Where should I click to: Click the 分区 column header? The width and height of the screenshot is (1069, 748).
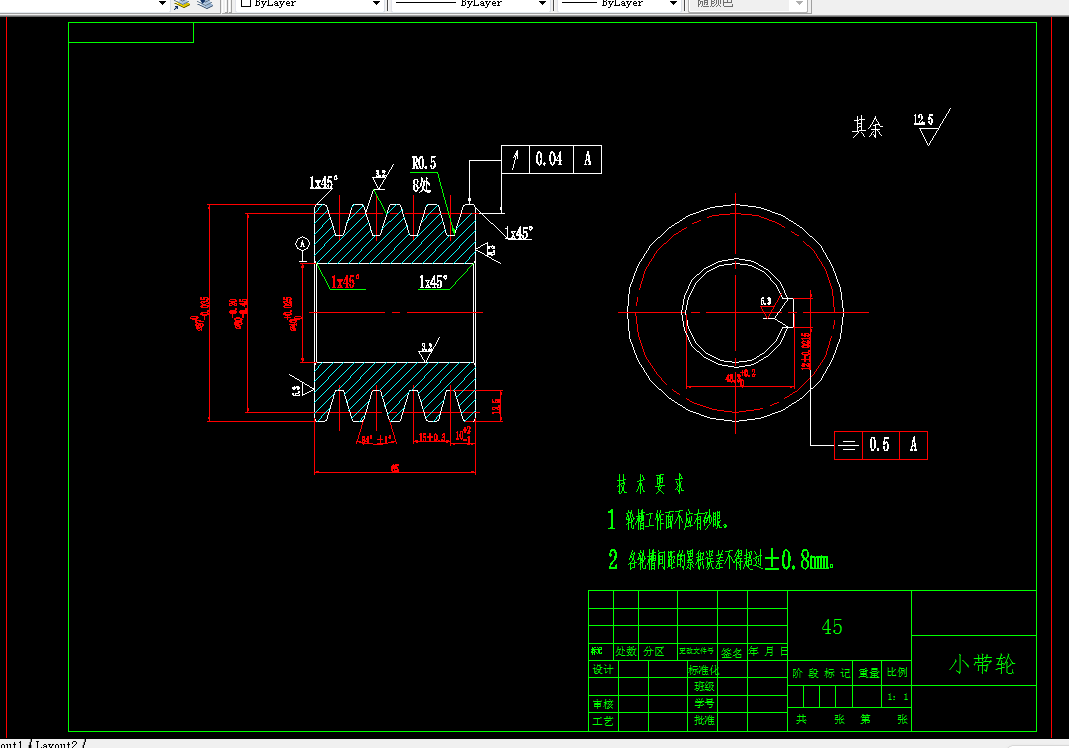654,652
